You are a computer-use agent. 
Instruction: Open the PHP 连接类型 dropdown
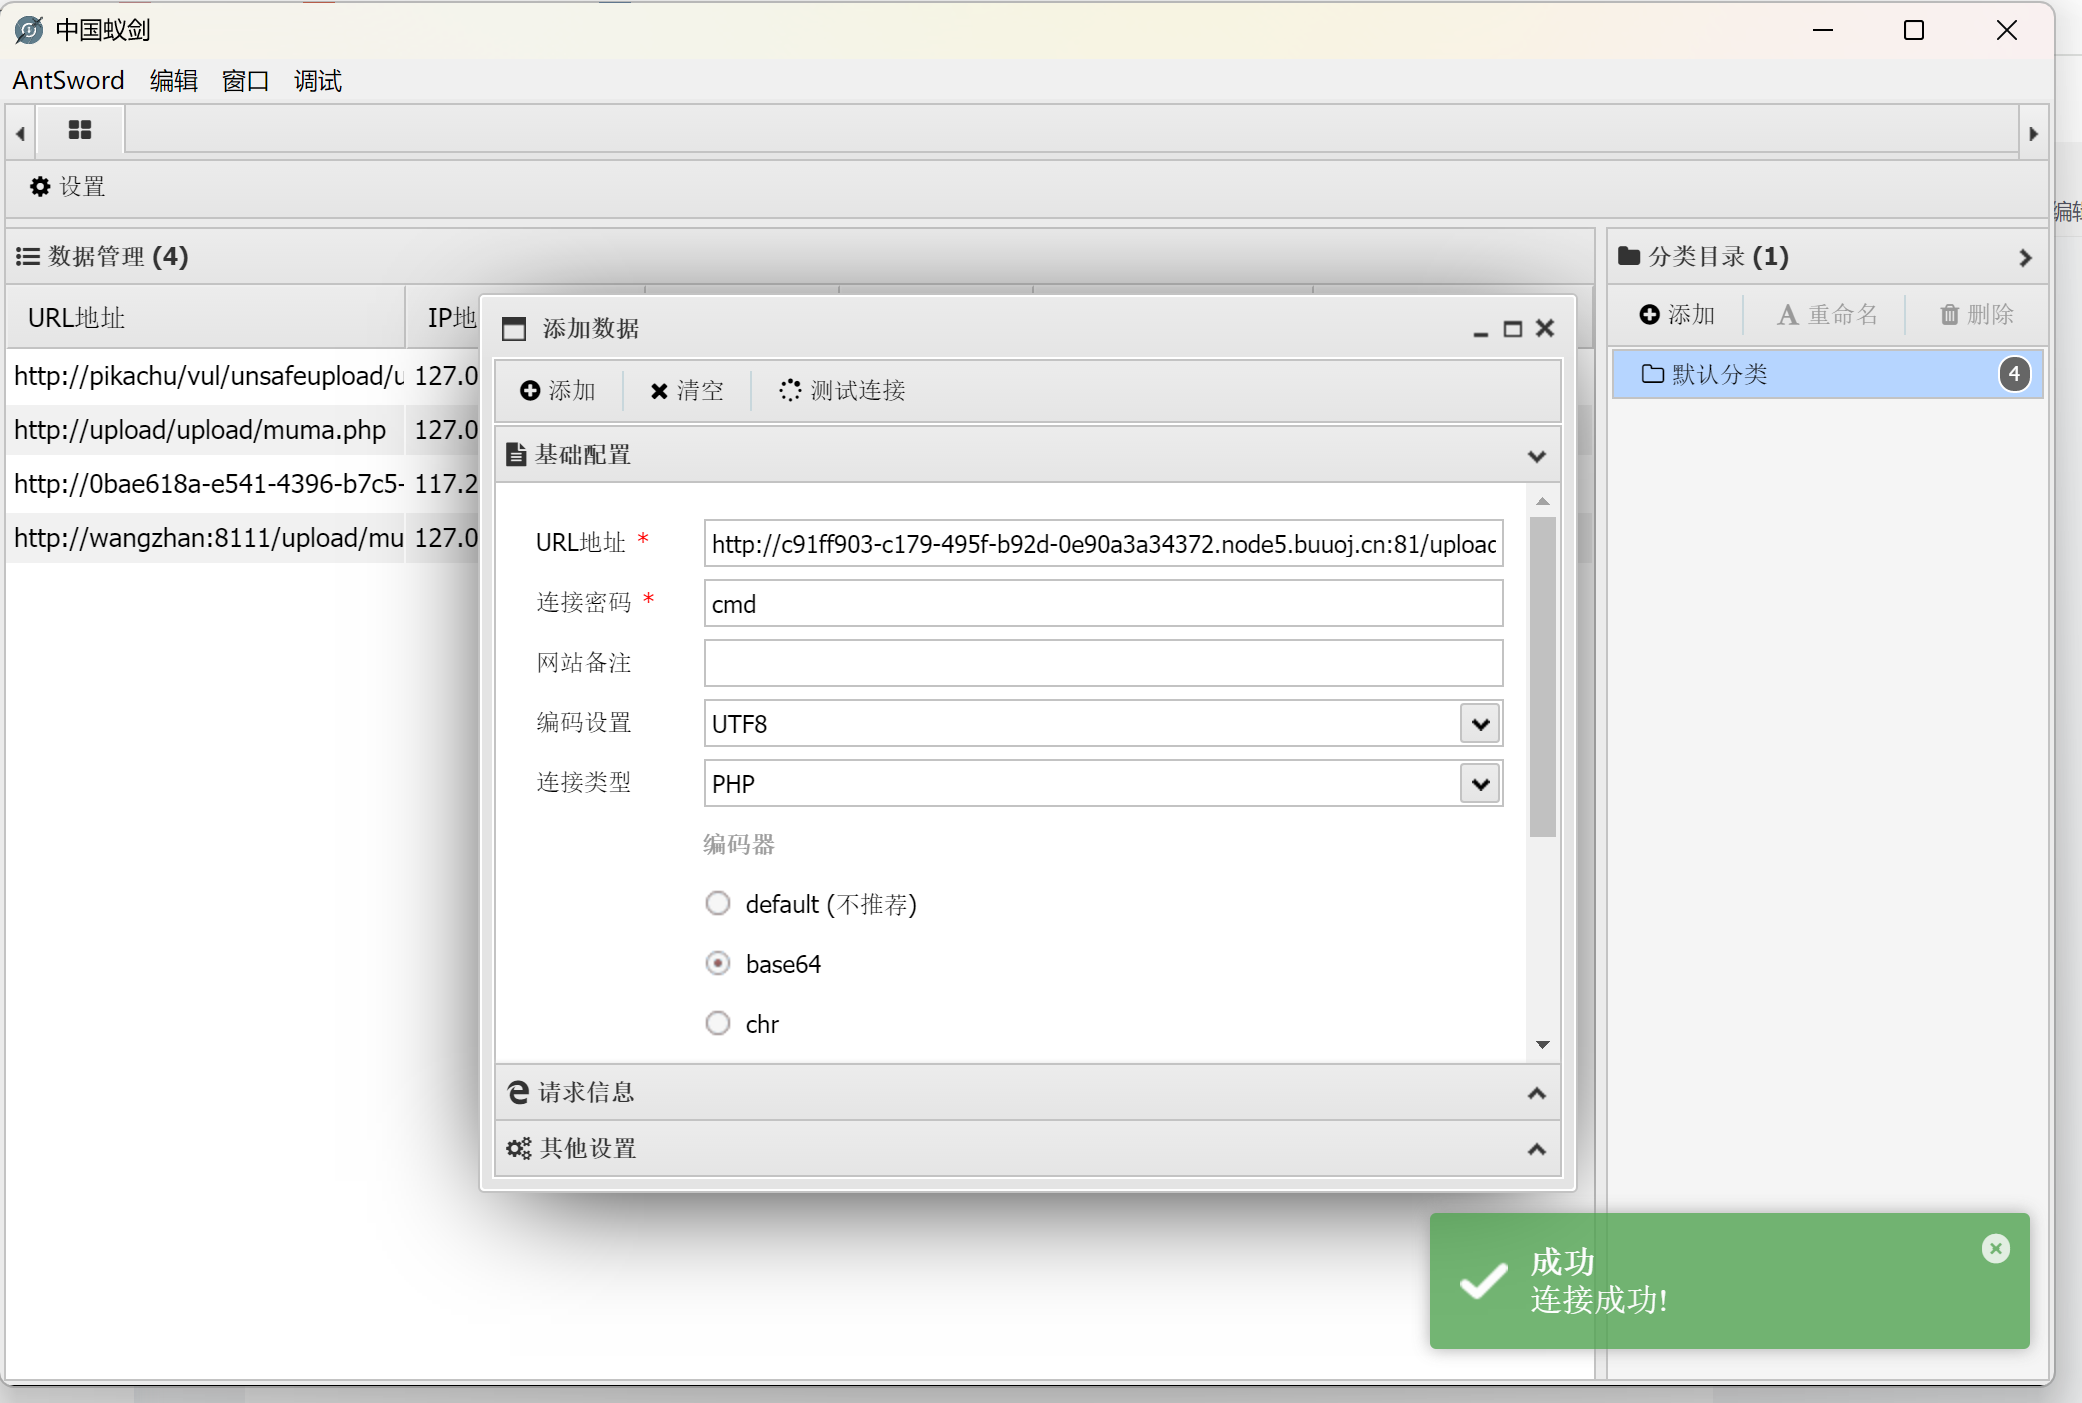point(1480,784)
